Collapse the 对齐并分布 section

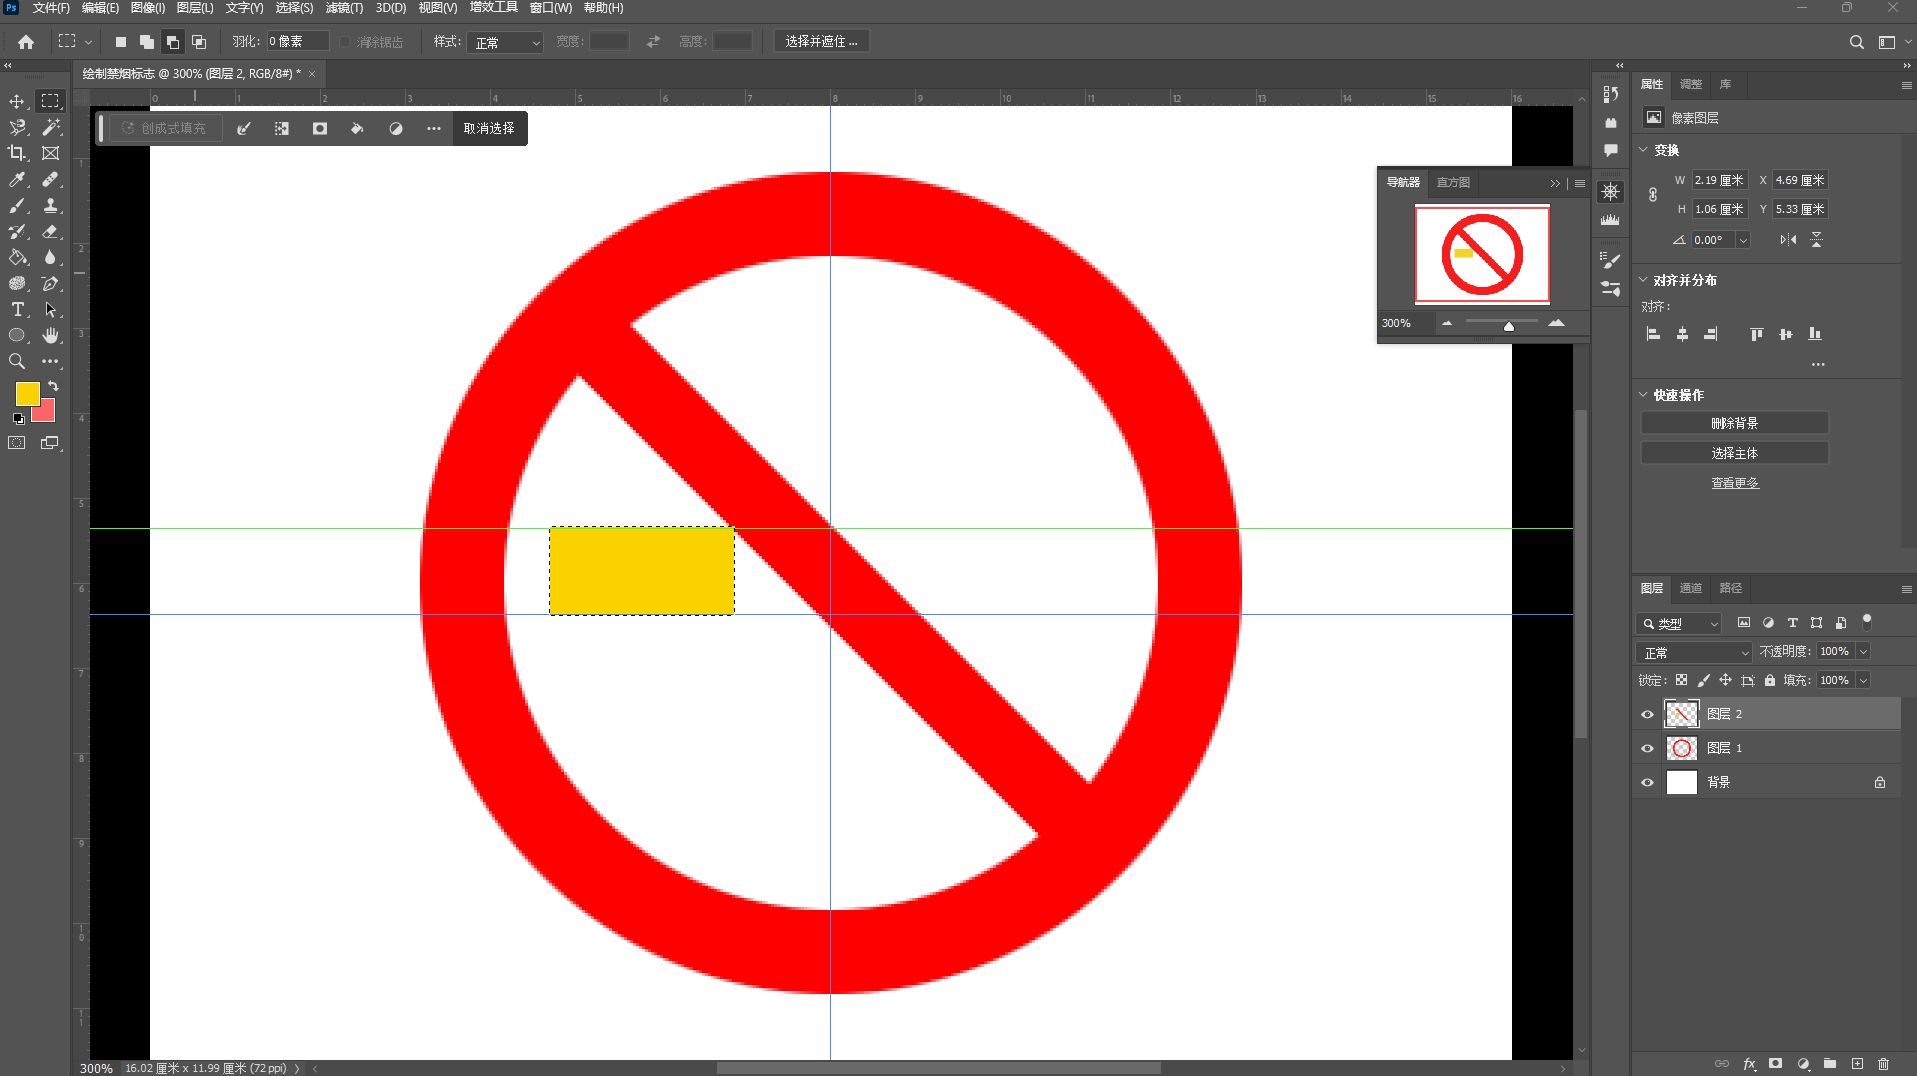click(x=1643, y=280)
